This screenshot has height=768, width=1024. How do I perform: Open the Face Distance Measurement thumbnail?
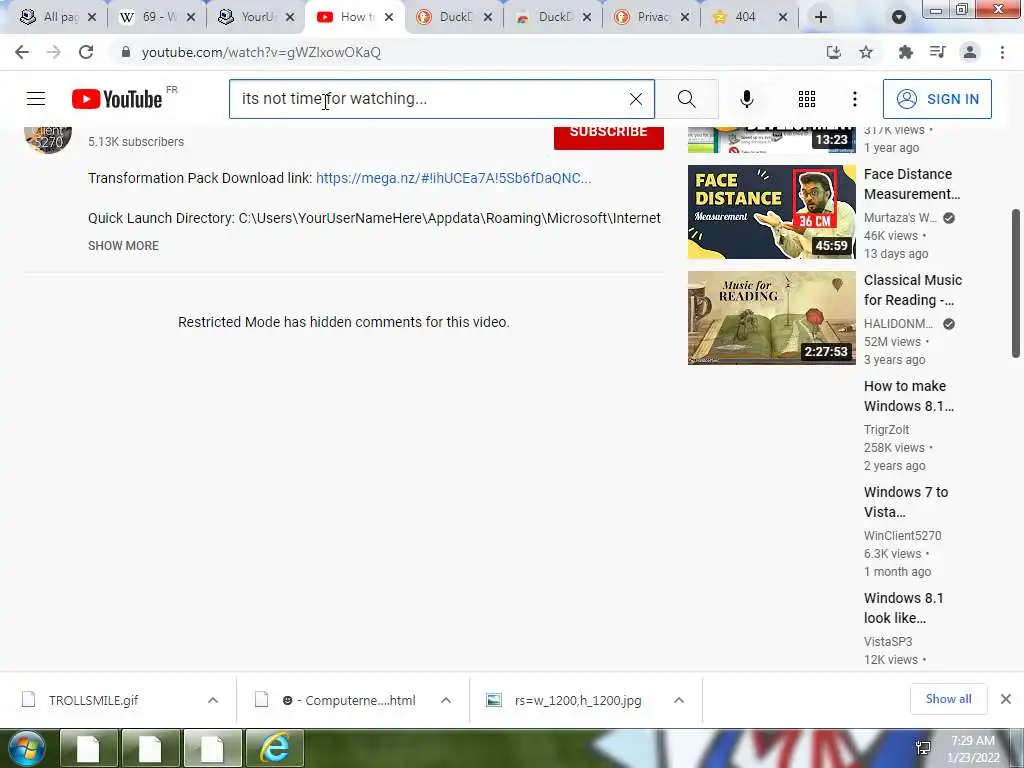pos(771,212)
